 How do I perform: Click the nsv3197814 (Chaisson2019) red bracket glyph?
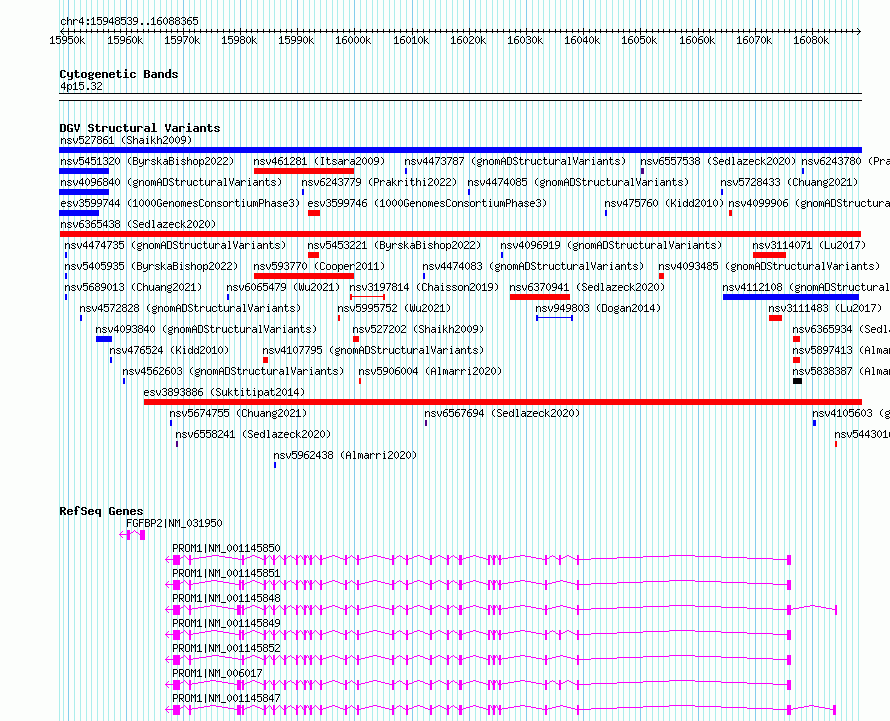(x=367, y=297)
